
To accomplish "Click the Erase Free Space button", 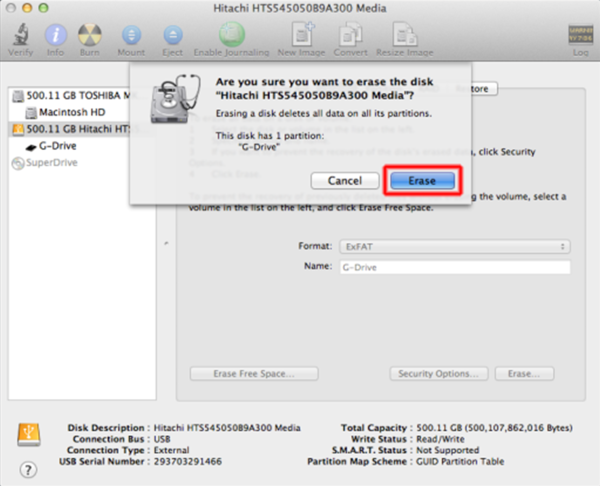I will [x=254, y=373].
